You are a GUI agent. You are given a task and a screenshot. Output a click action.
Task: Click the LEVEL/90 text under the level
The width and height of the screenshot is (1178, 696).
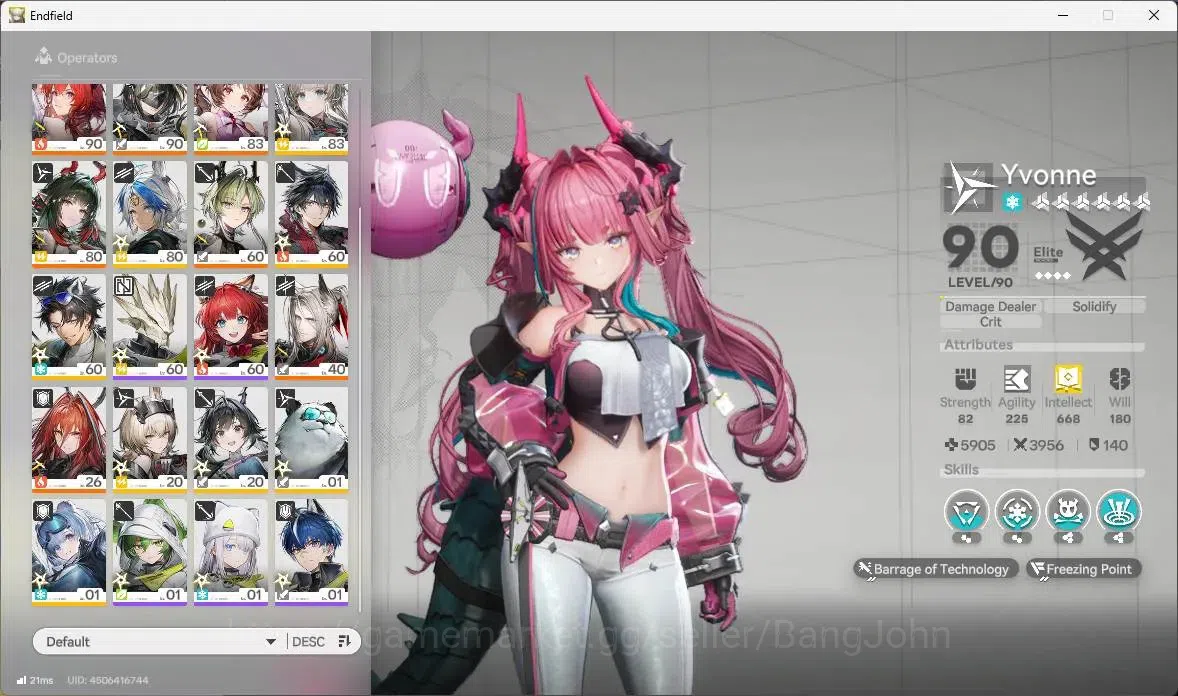click(980, 282)
